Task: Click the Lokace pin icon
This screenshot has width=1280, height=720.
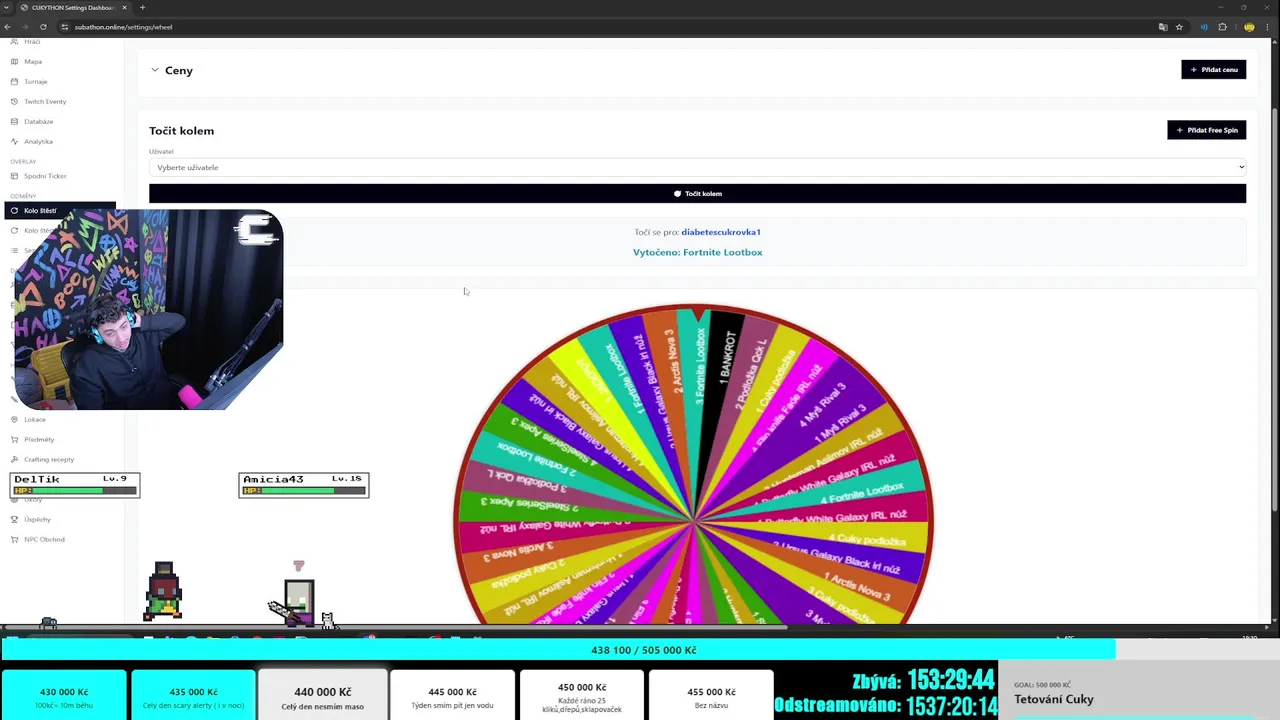Action: [14, 419]
